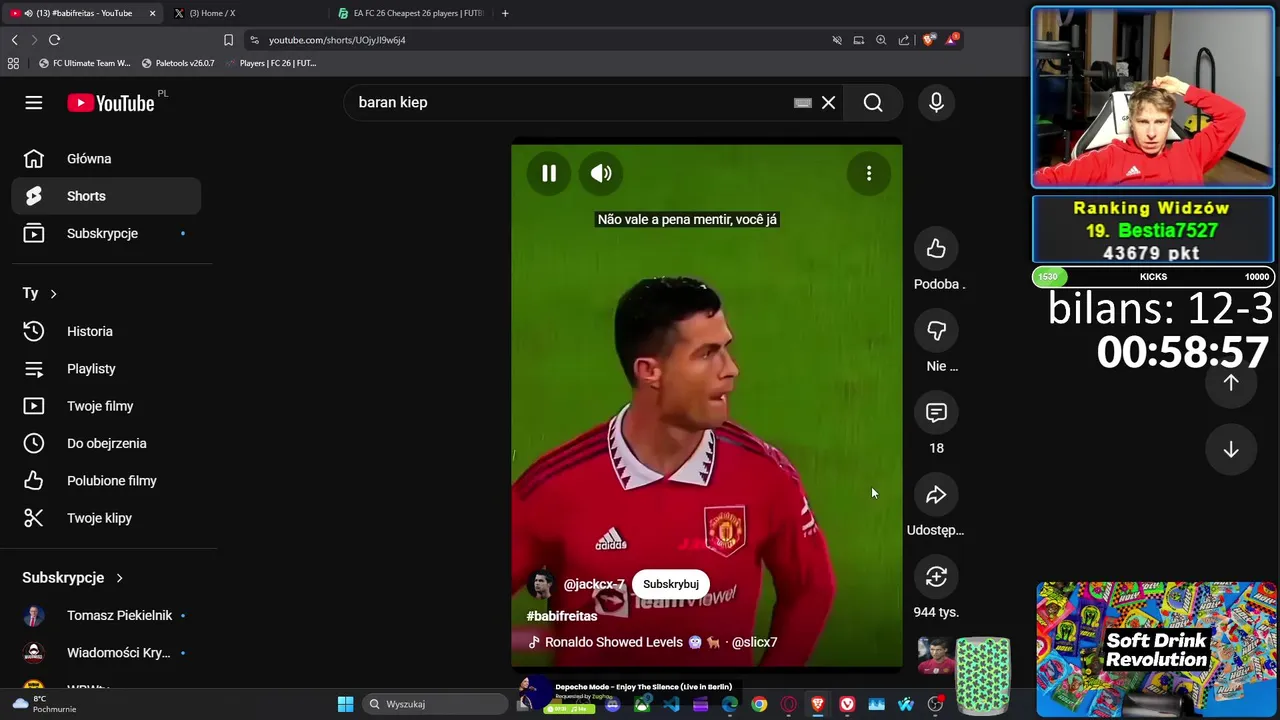
Task: Open Wiadomości Kry... channel subscription
Action: pos(106,653)
